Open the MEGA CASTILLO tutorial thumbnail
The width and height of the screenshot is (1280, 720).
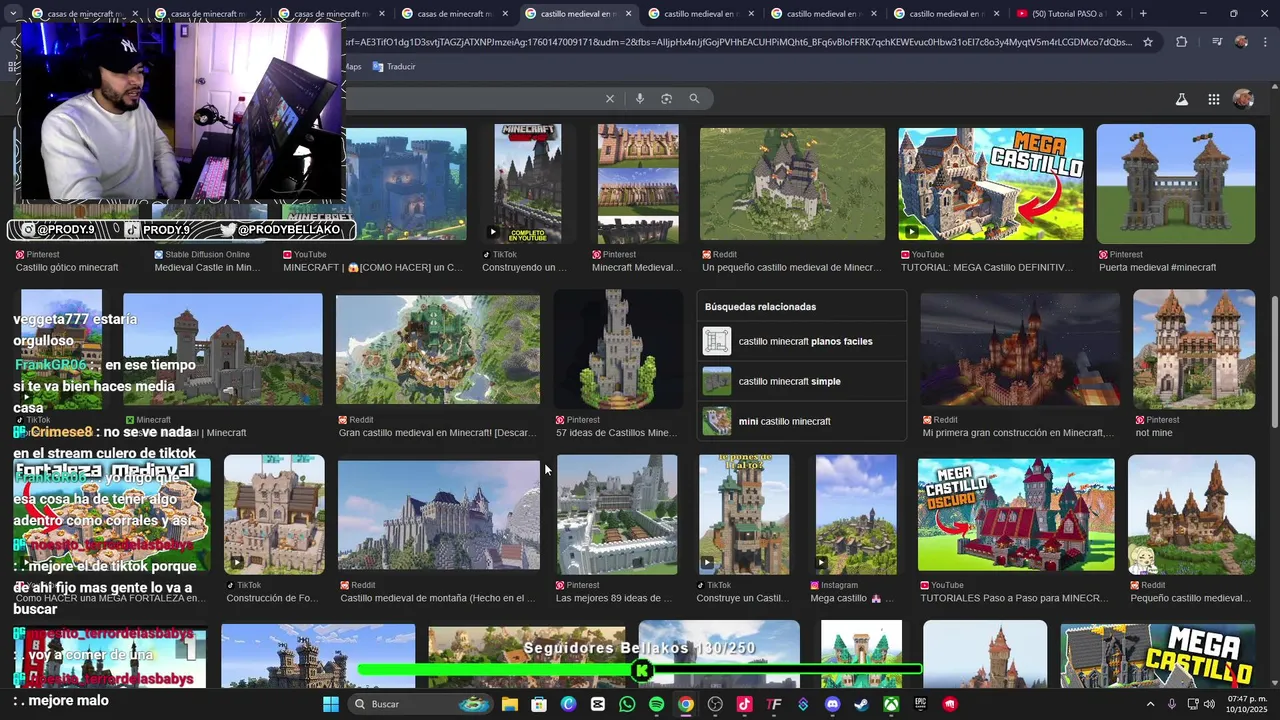click(x=990, y=184)
